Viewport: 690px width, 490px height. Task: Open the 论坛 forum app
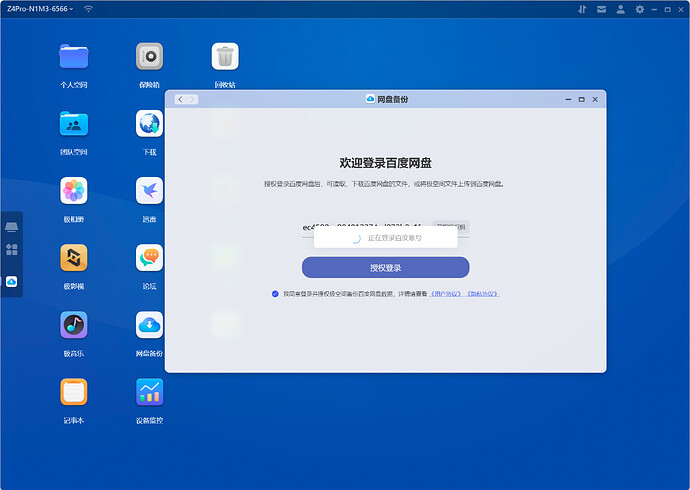tap(149, 257)
